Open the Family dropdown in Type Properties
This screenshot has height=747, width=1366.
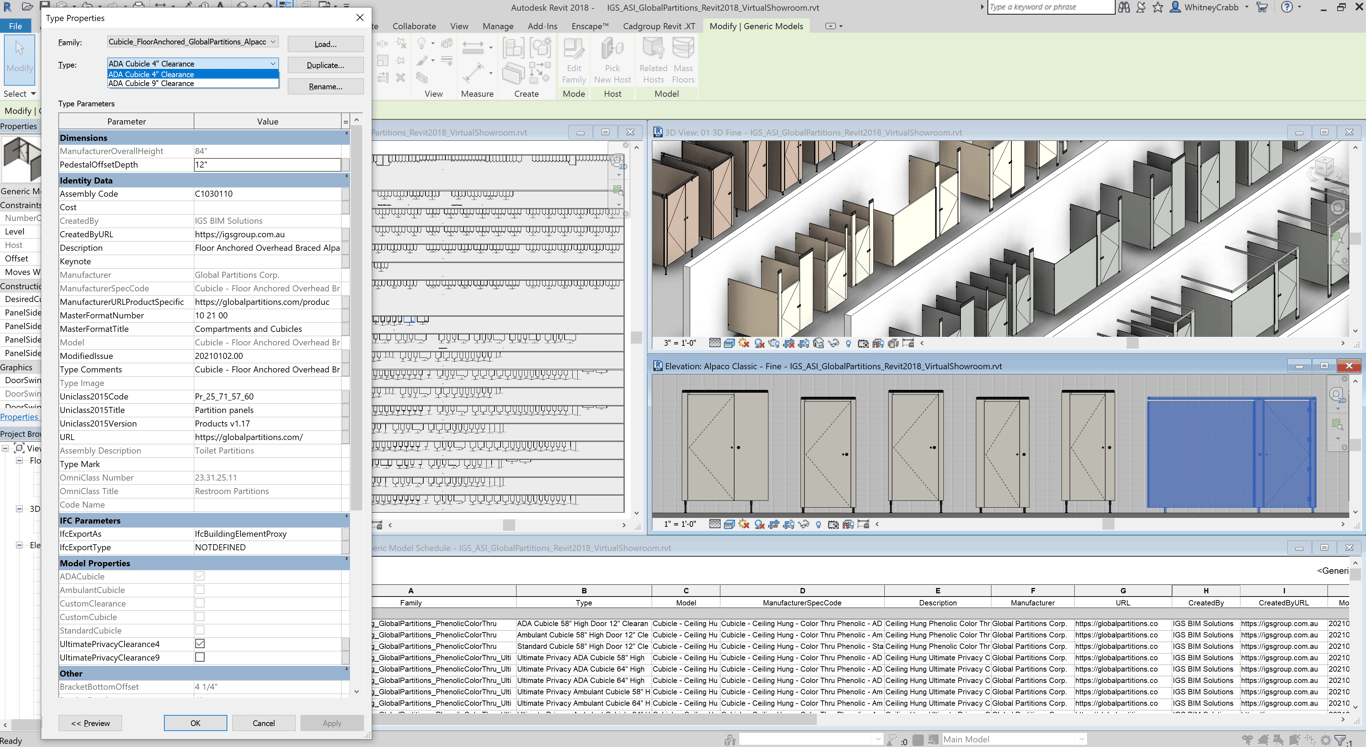click(272, 42)
